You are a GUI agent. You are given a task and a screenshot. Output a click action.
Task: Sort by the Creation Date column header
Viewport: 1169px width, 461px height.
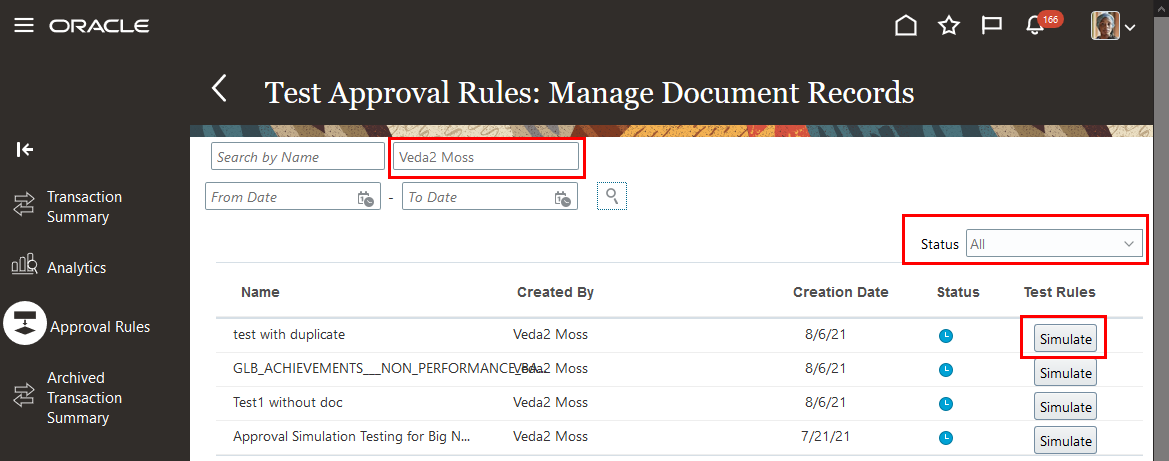840,292
